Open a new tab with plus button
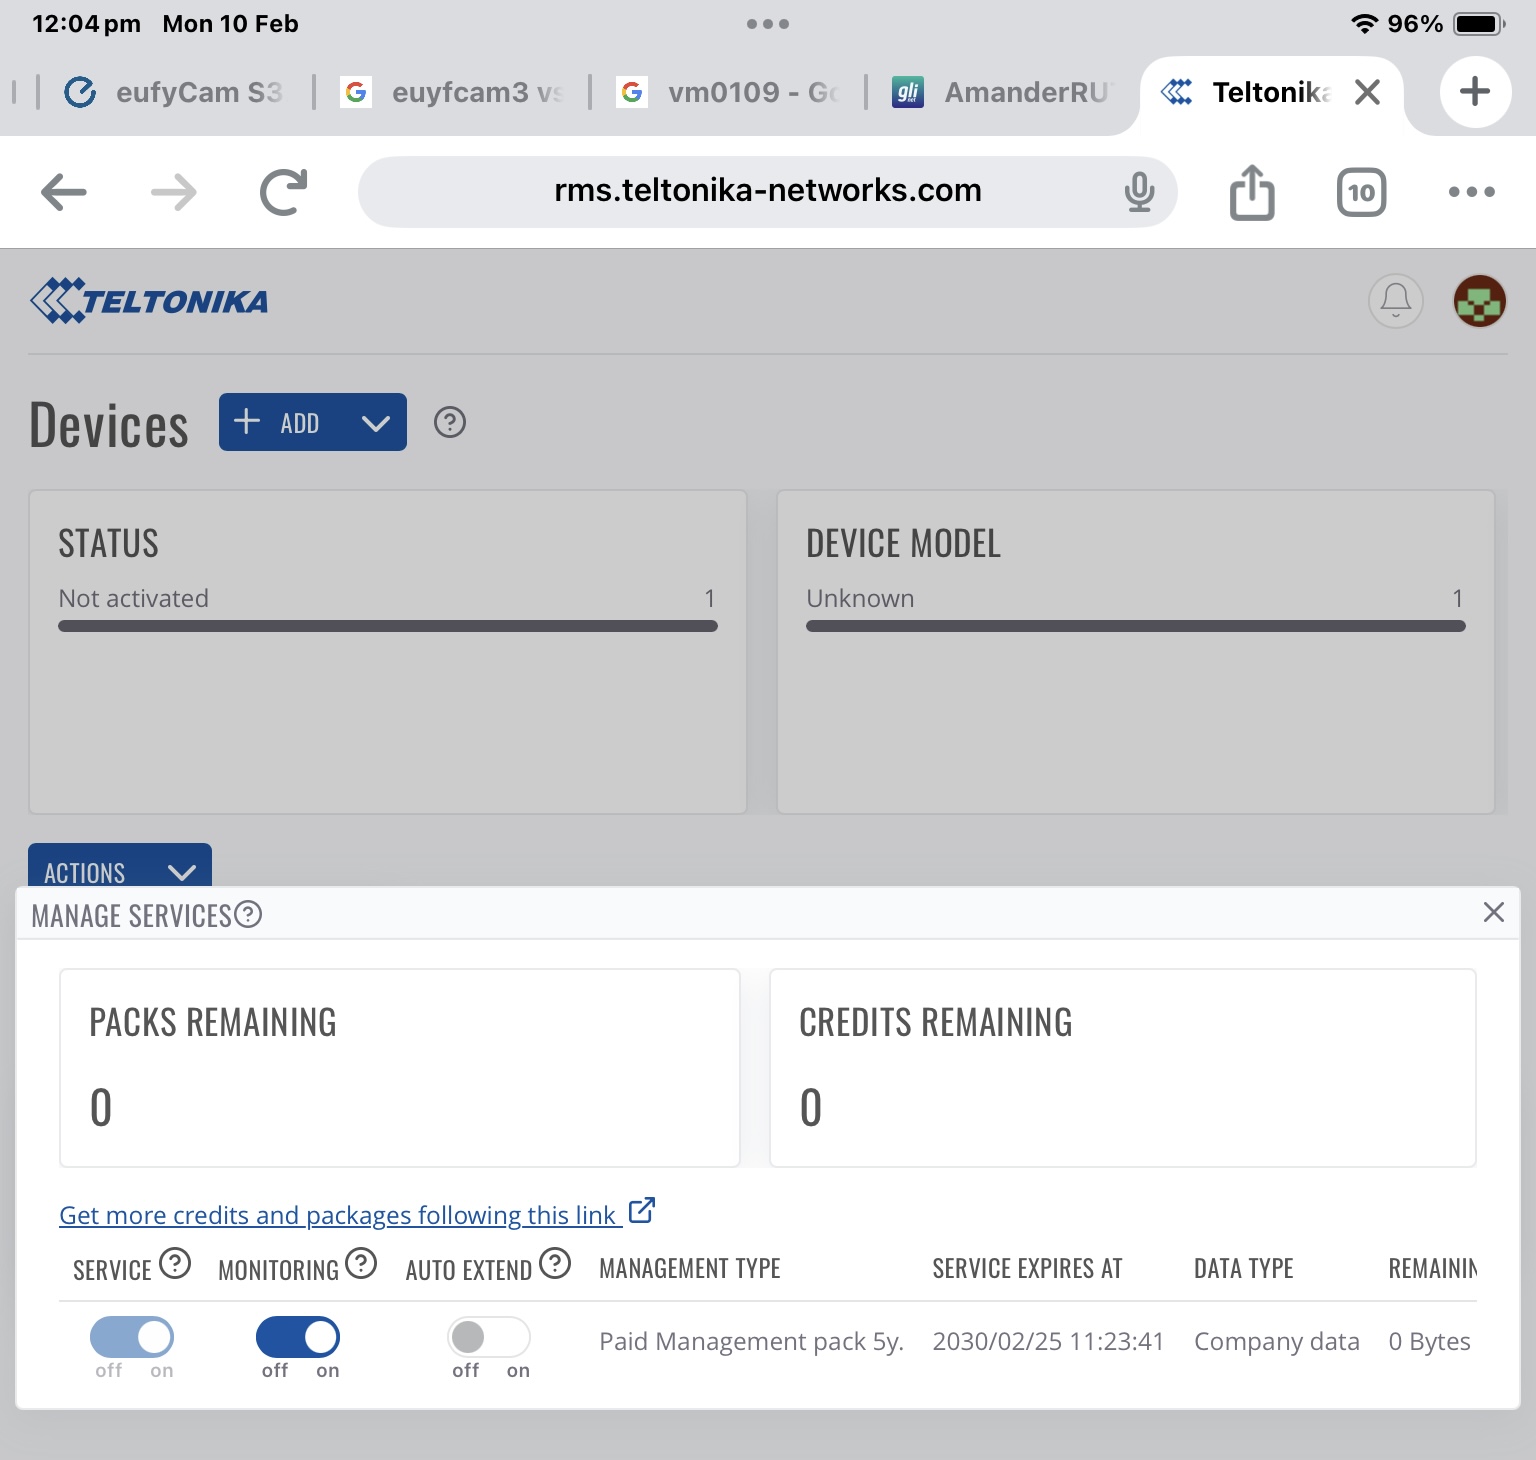Viewport: 1536px width, 1460px height. pyautogui.click(x=1475, y=92)
